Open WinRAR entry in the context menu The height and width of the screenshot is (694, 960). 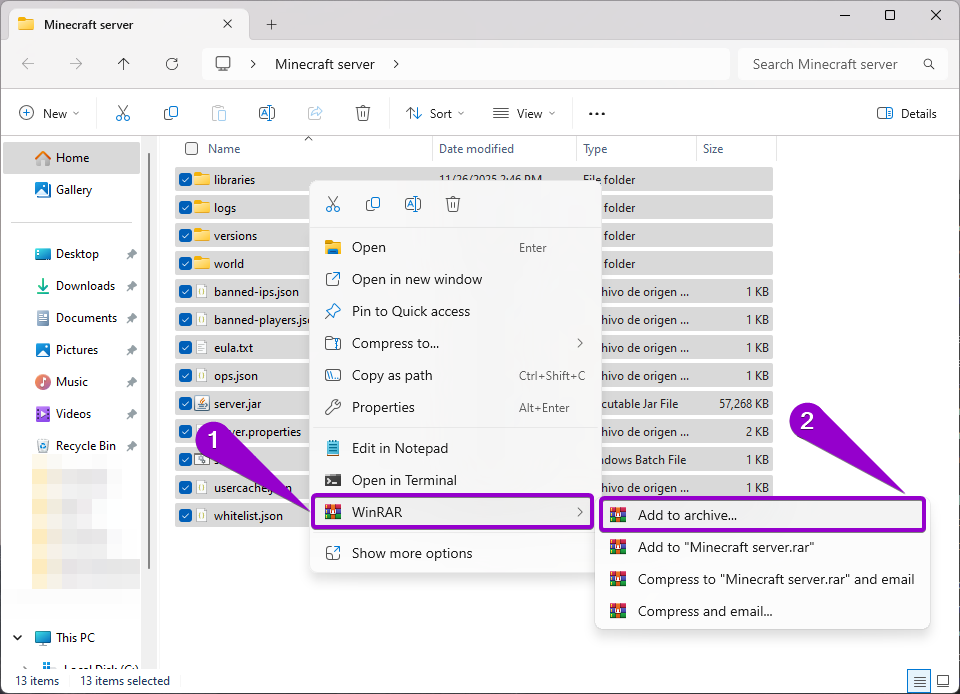(x=452, y=512)
